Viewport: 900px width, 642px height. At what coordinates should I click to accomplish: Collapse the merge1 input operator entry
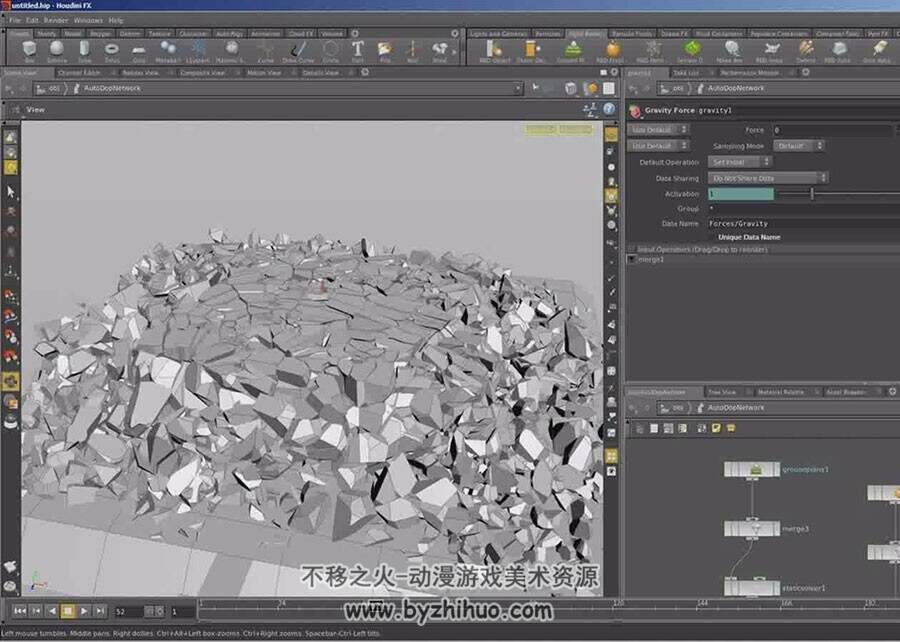[x=631, y=259]
